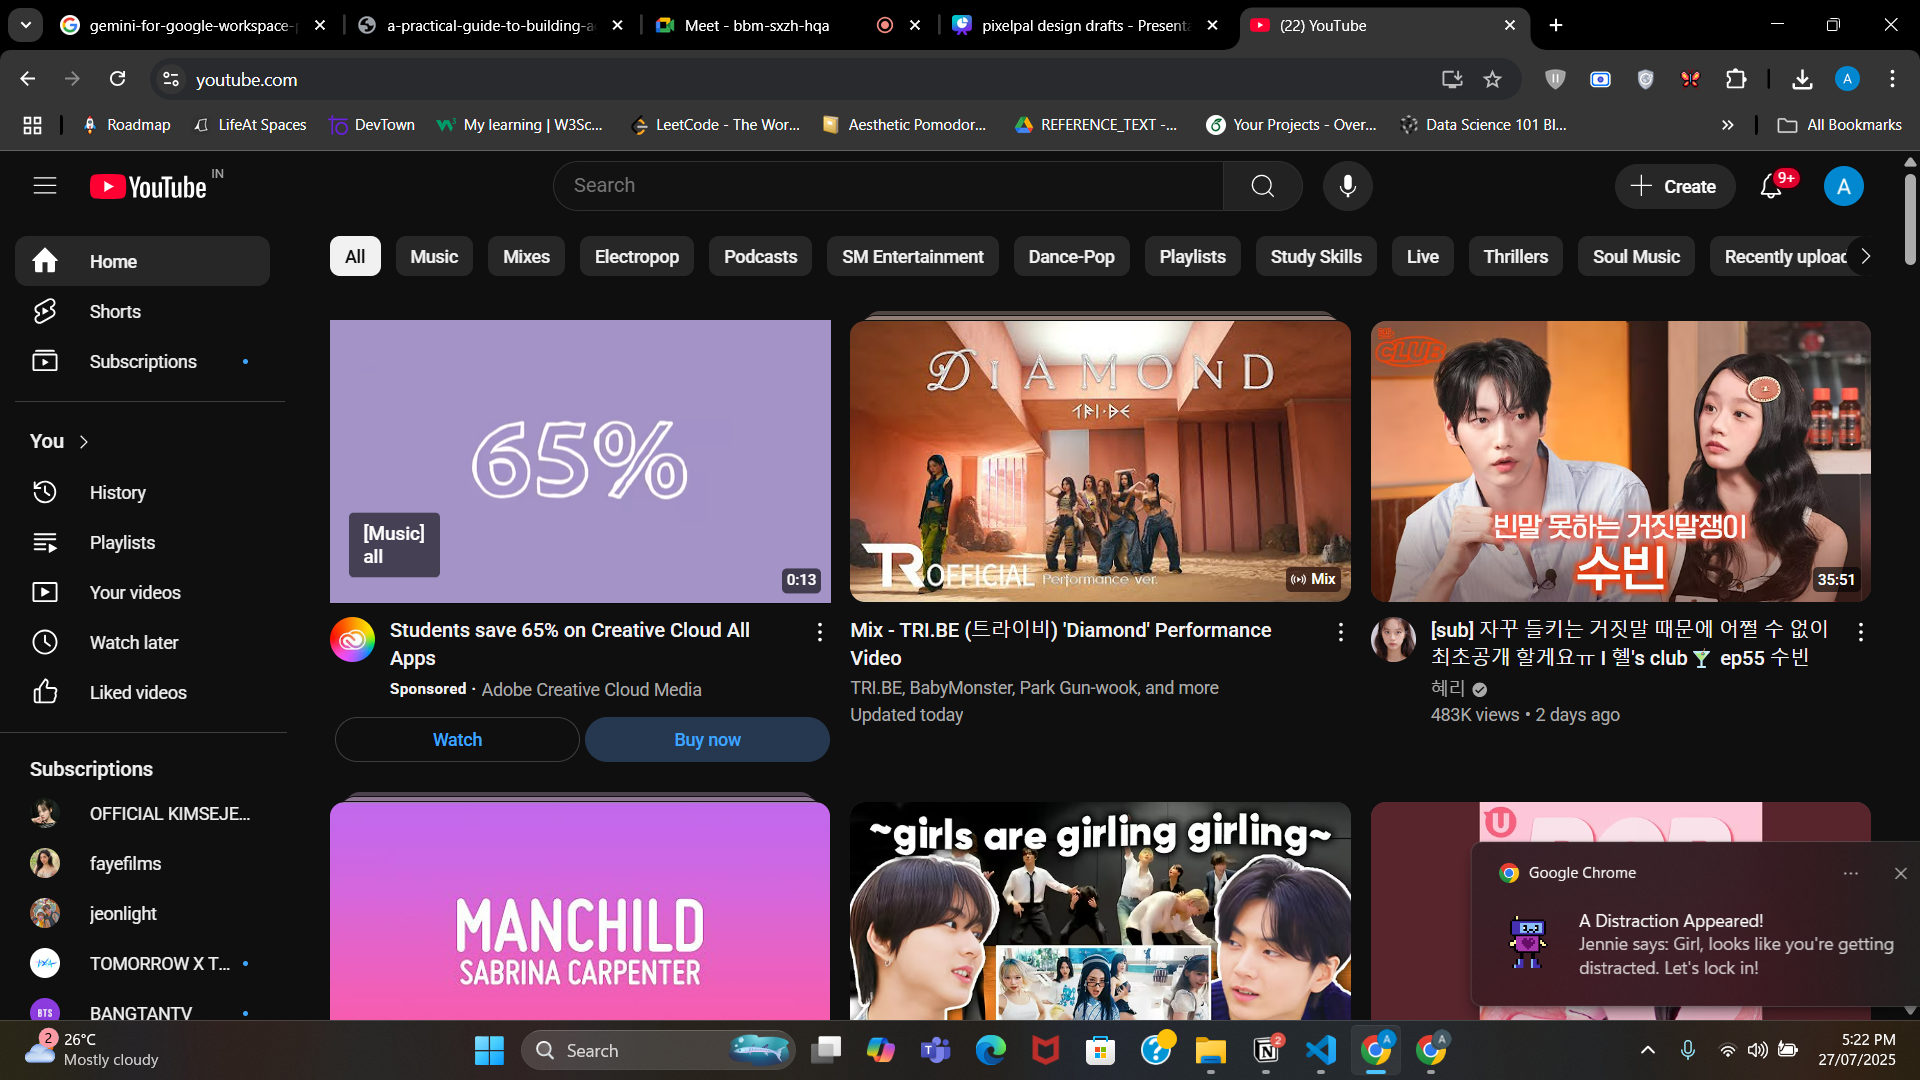Click the YouTube logo
This screenshot has height=1080, width=1920.
point(149,187)
